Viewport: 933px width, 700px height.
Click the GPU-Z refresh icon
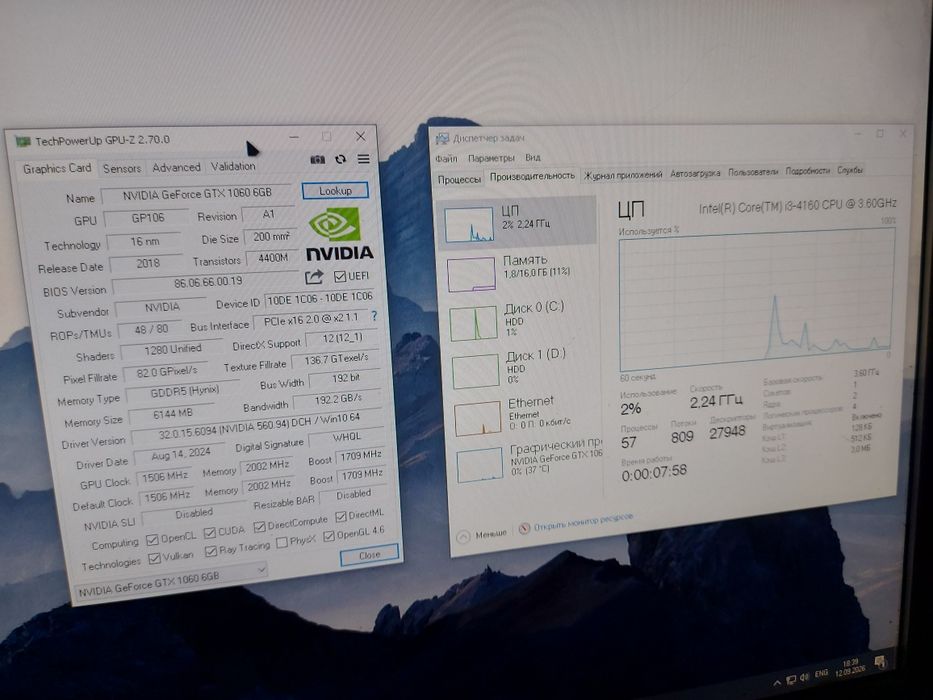(x=340, y=159)
